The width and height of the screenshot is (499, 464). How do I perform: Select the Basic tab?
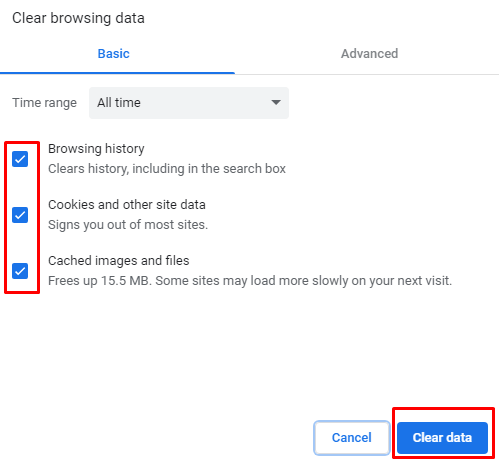point(113,54)
